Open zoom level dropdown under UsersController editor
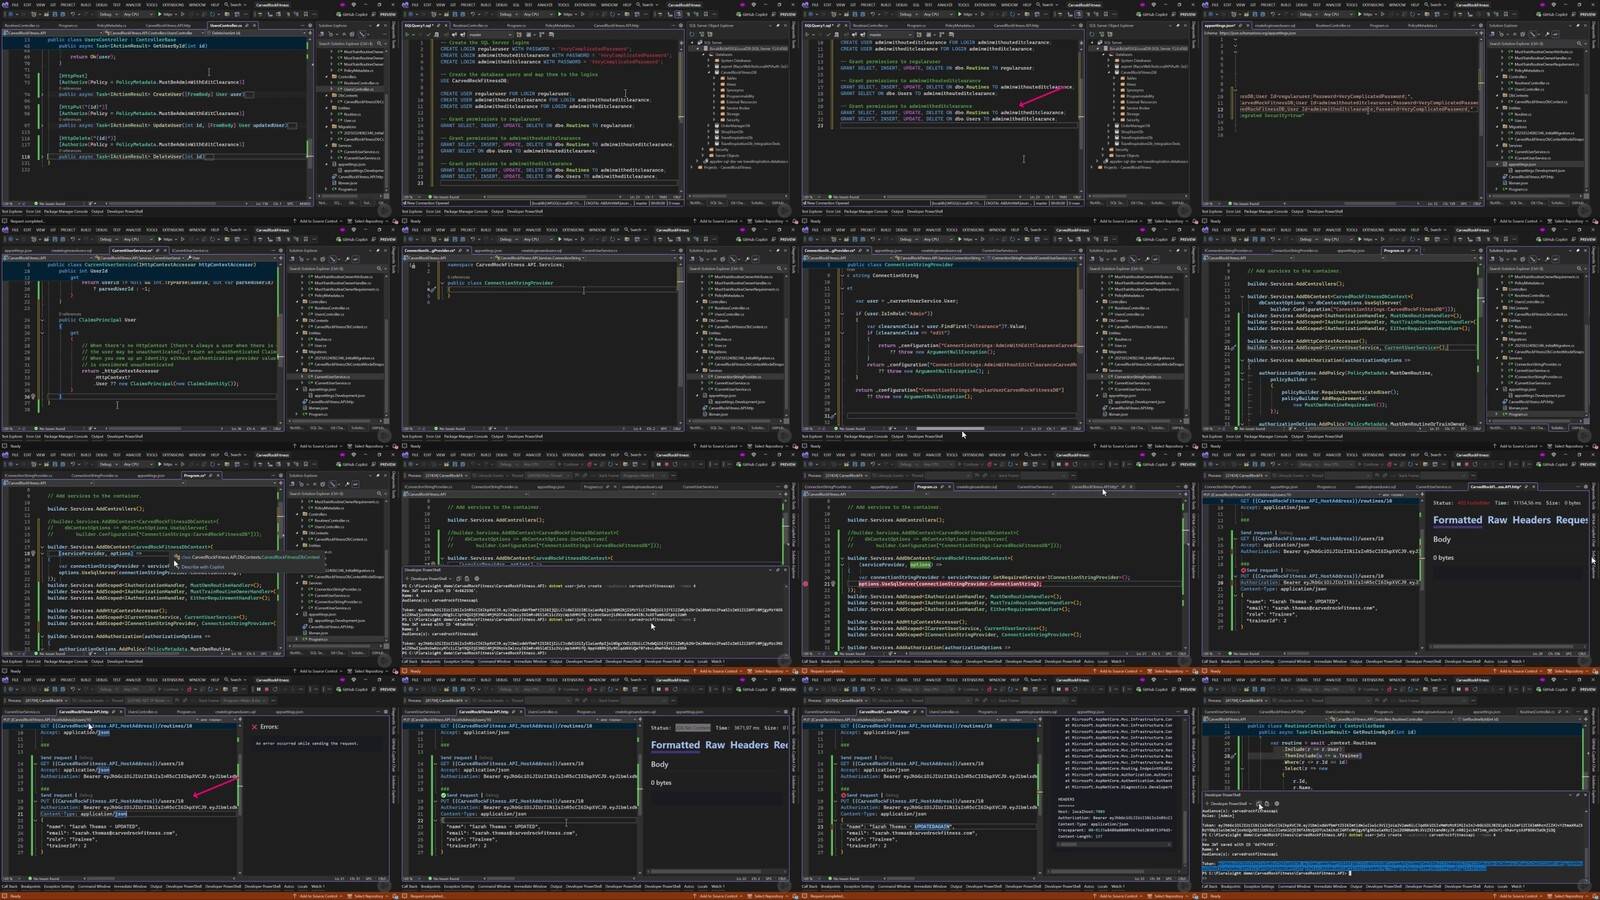This screenshot has width=1600, height=900. (13, 203)
